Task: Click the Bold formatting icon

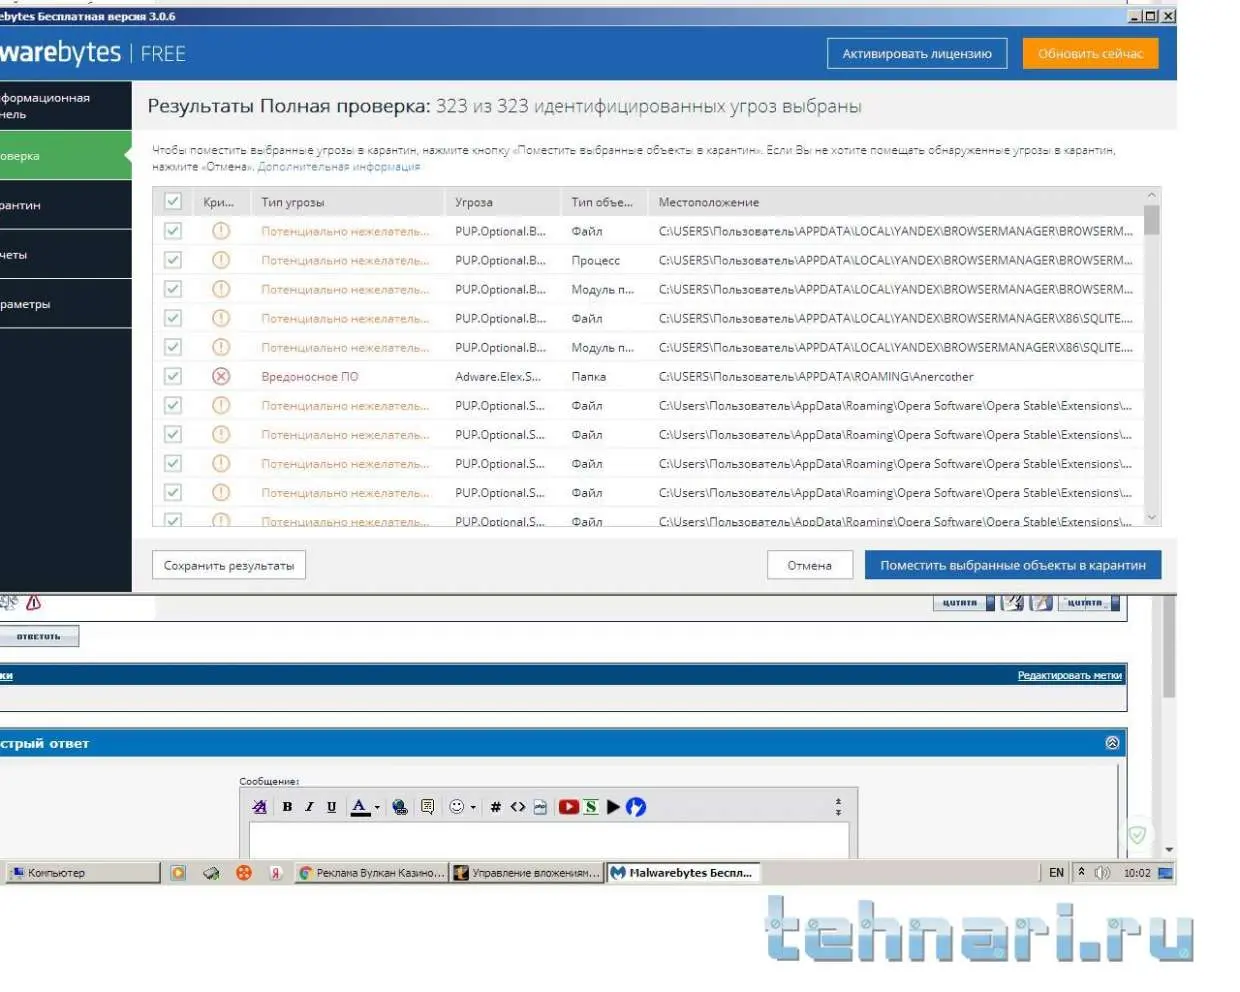Action: [287, 807]
